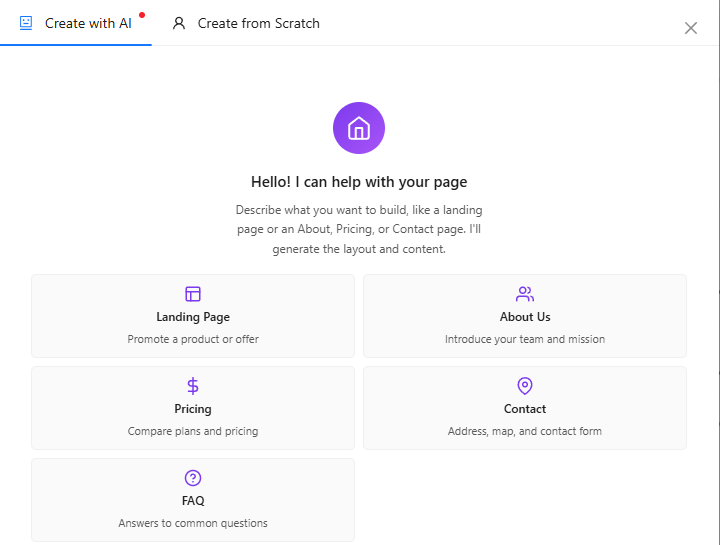This screenshot has width=720, height=545.
Task: Click "Address, map, and contact form" text
Action: tap(525, 431)
